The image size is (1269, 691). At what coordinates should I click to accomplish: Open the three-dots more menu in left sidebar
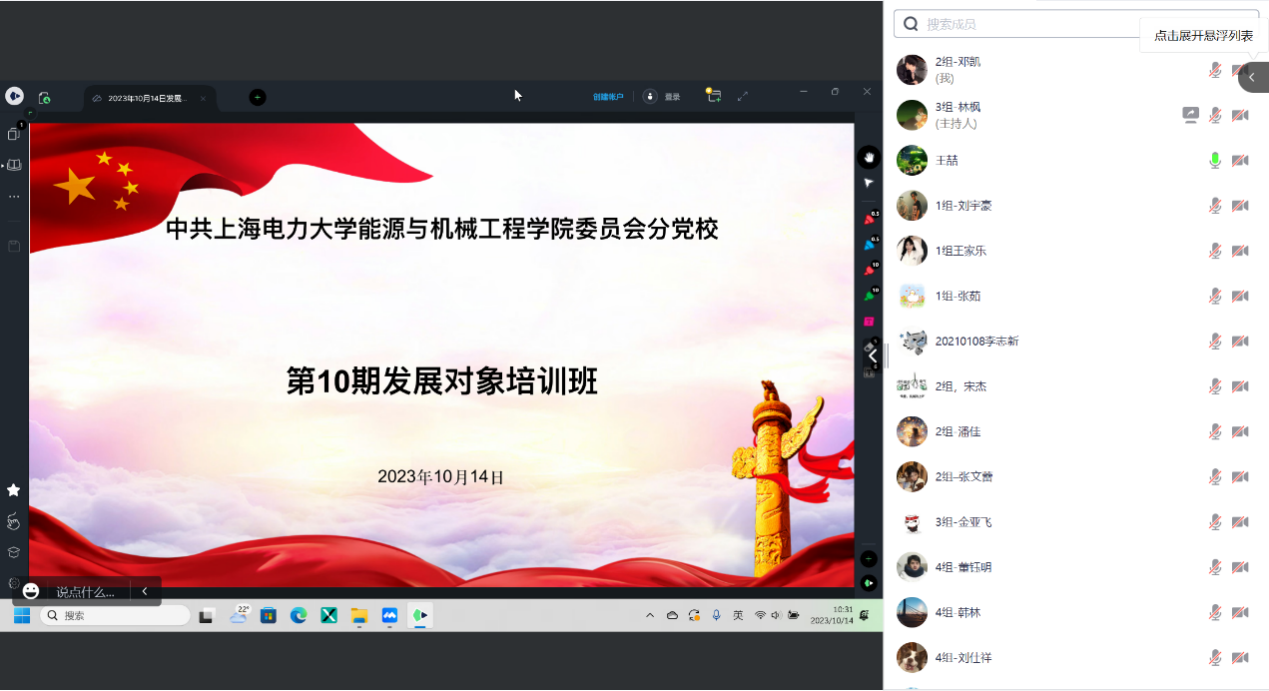pos(14,197)
